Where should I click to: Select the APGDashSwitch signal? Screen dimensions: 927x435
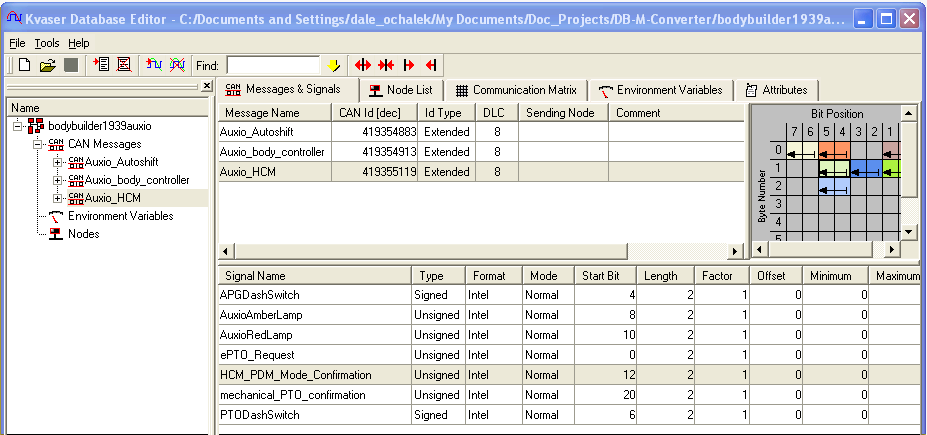point(260,295)
